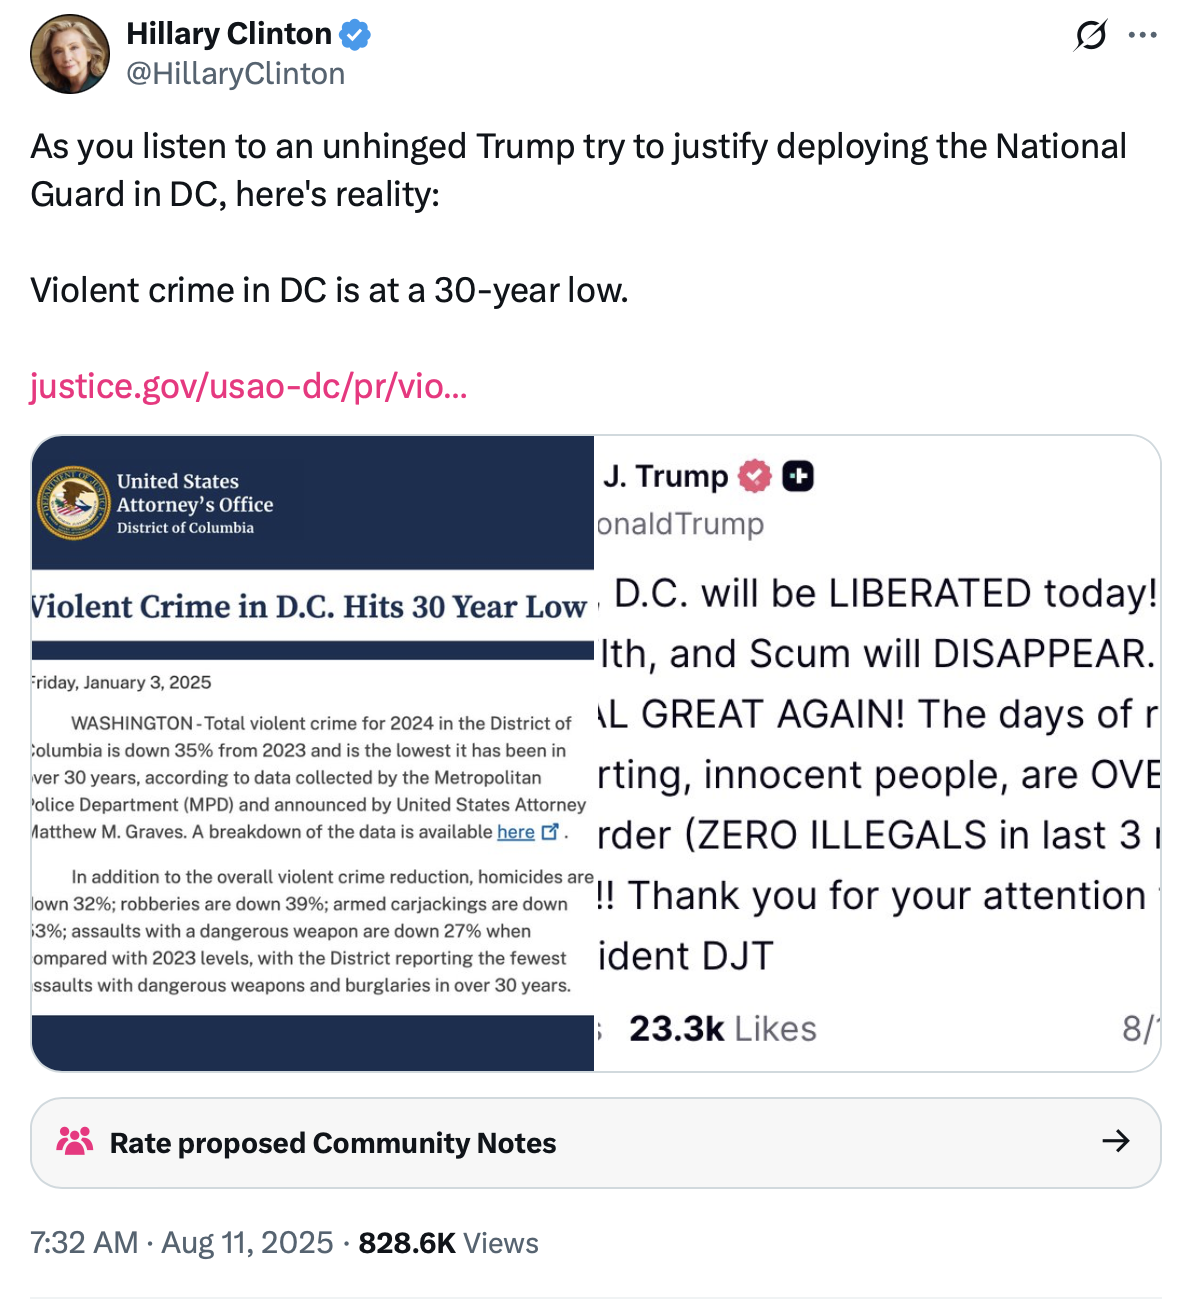Image resolution: width=1194 pixels, height=1300 pixels.
Task: Click the Department of Justice seal
Action: pos(73,502)
